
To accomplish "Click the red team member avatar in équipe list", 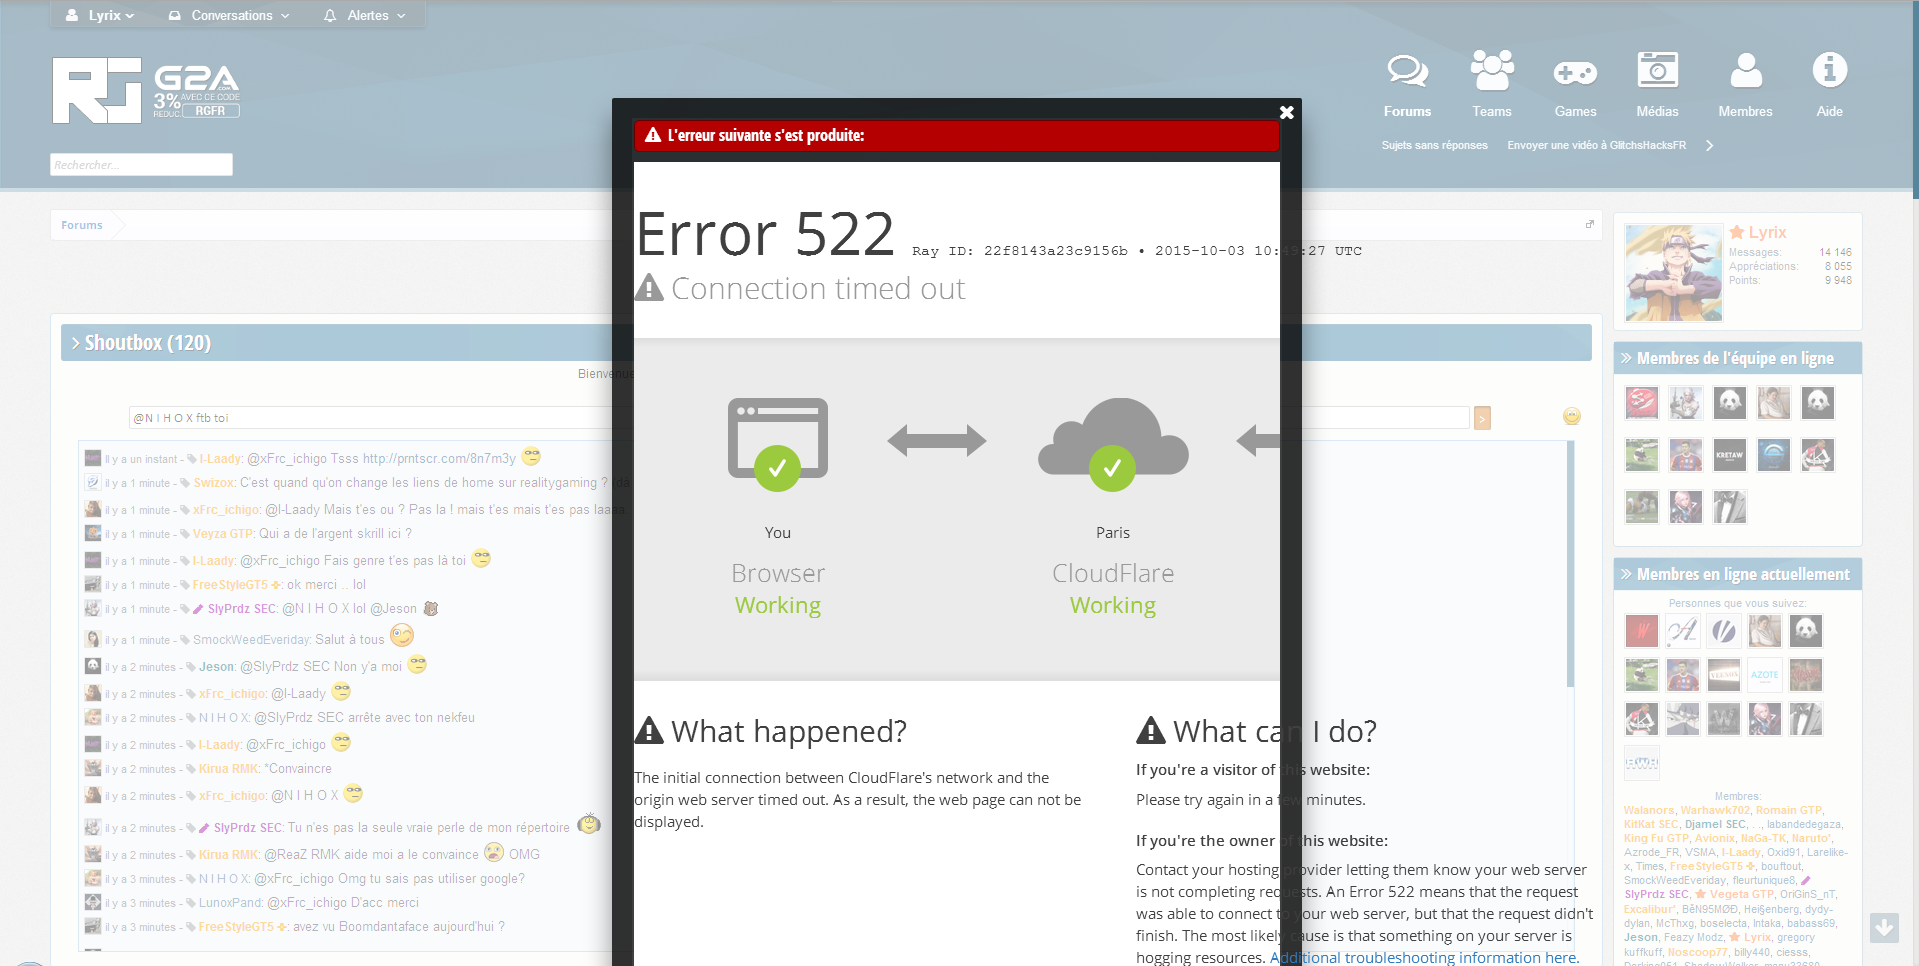I will pyautogui.click(x=1642, y=403).
